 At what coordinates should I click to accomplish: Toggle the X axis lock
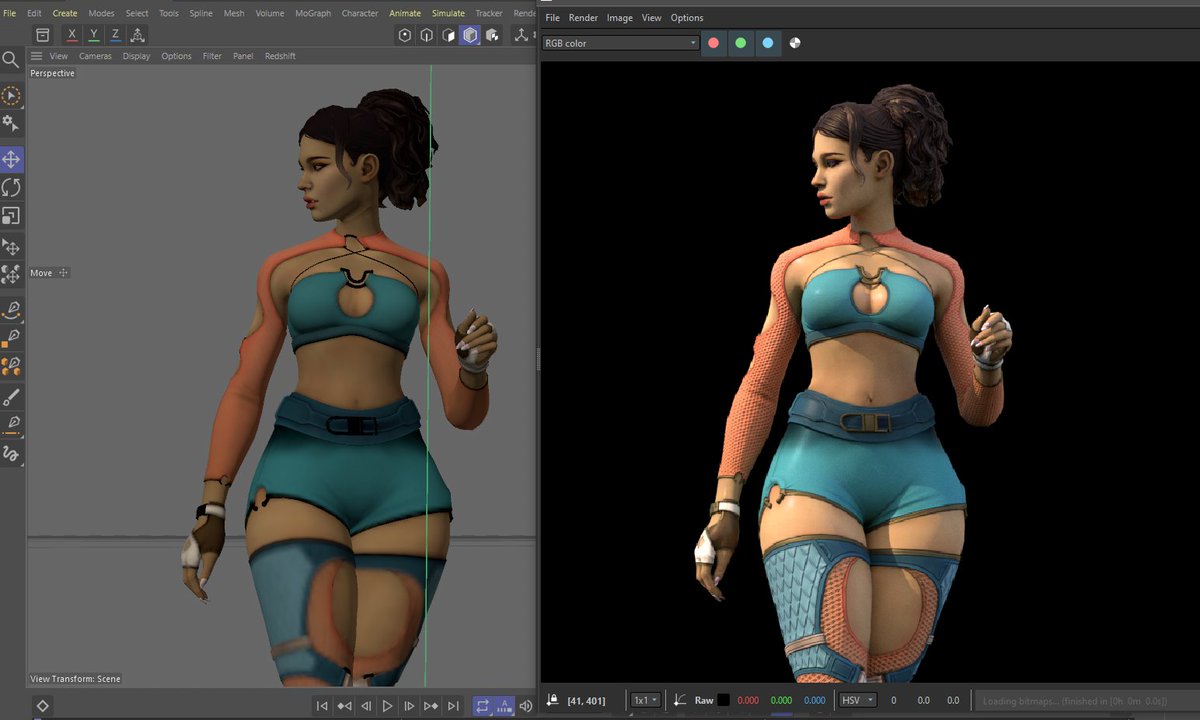click(72, 35)
